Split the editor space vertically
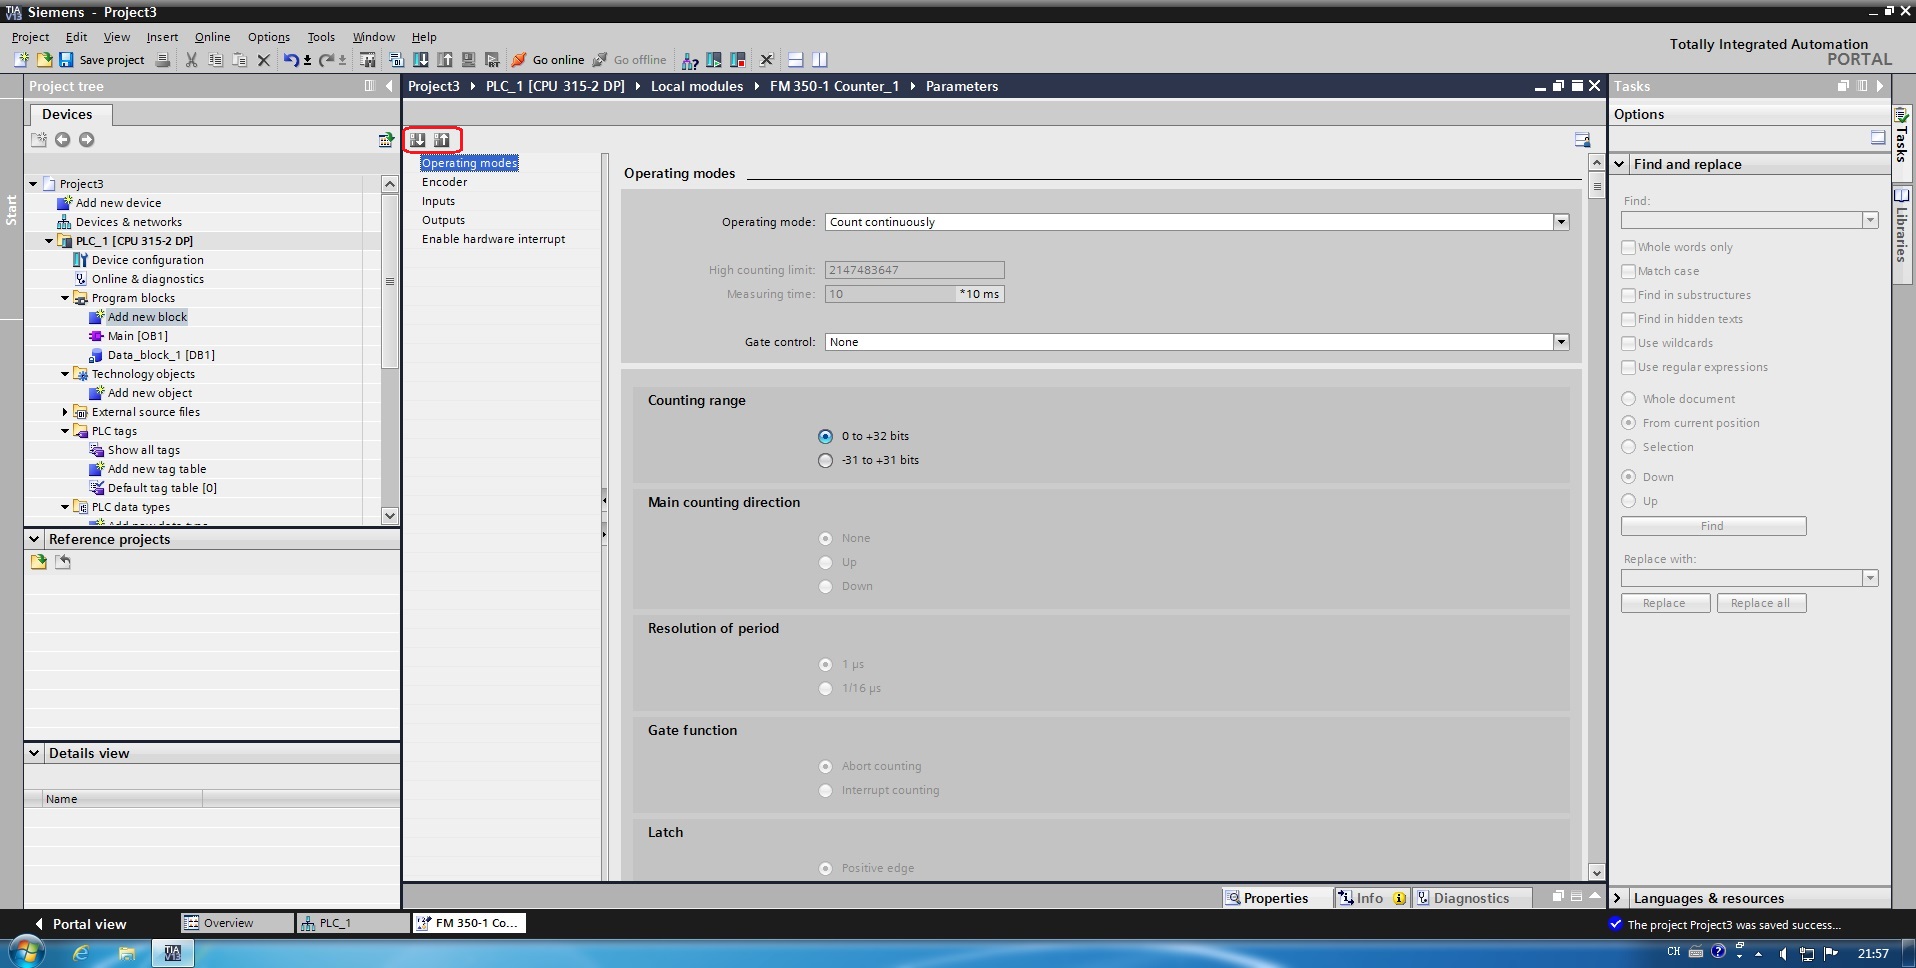1916x968 pixels. click(820, 60)
